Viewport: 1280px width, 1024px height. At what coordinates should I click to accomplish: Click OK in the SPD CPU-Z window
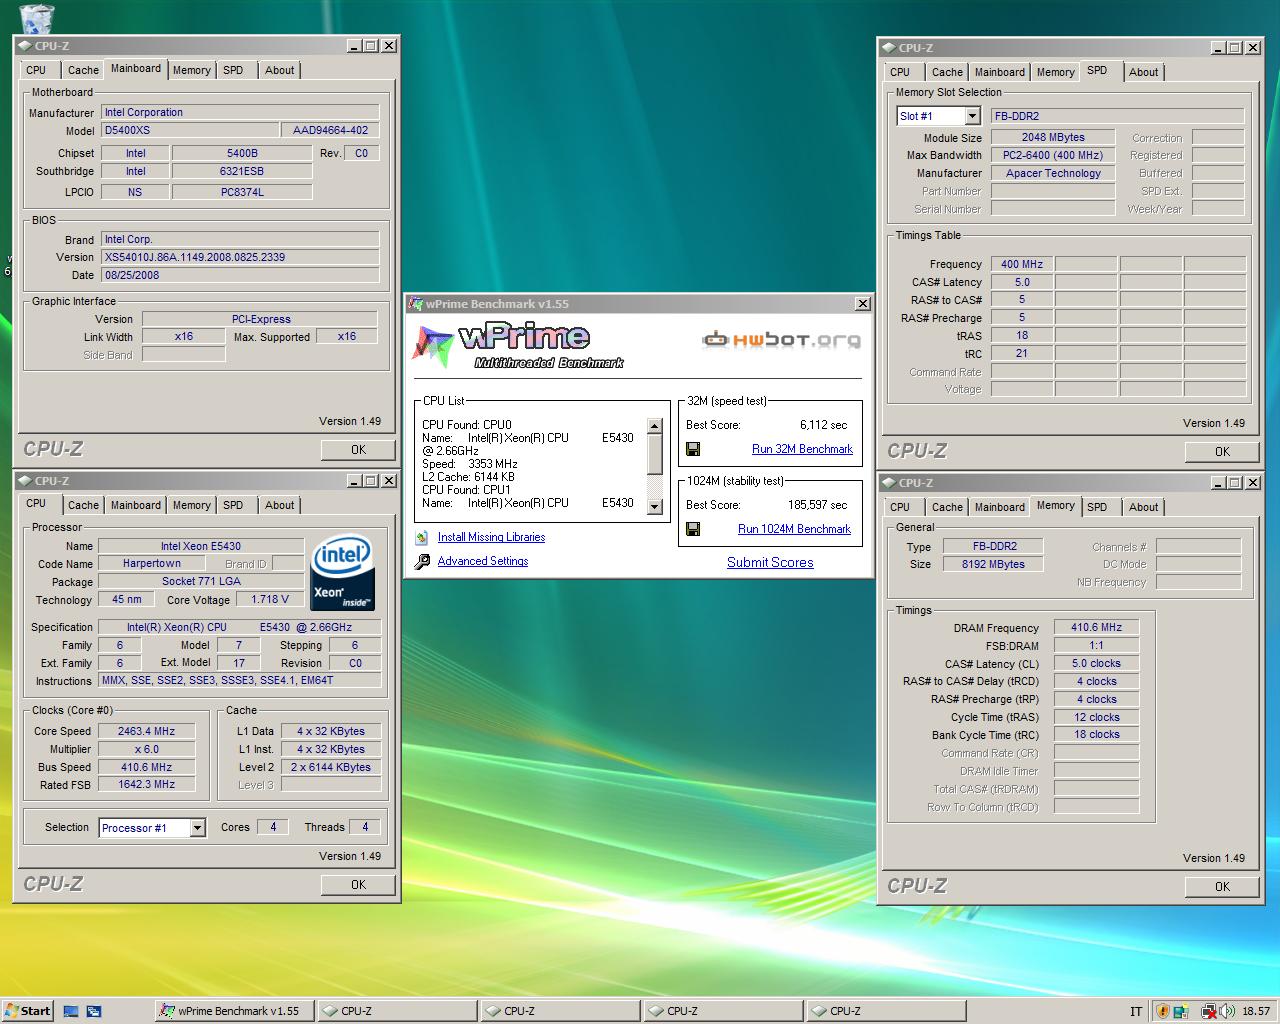[x=1222, y=452]
